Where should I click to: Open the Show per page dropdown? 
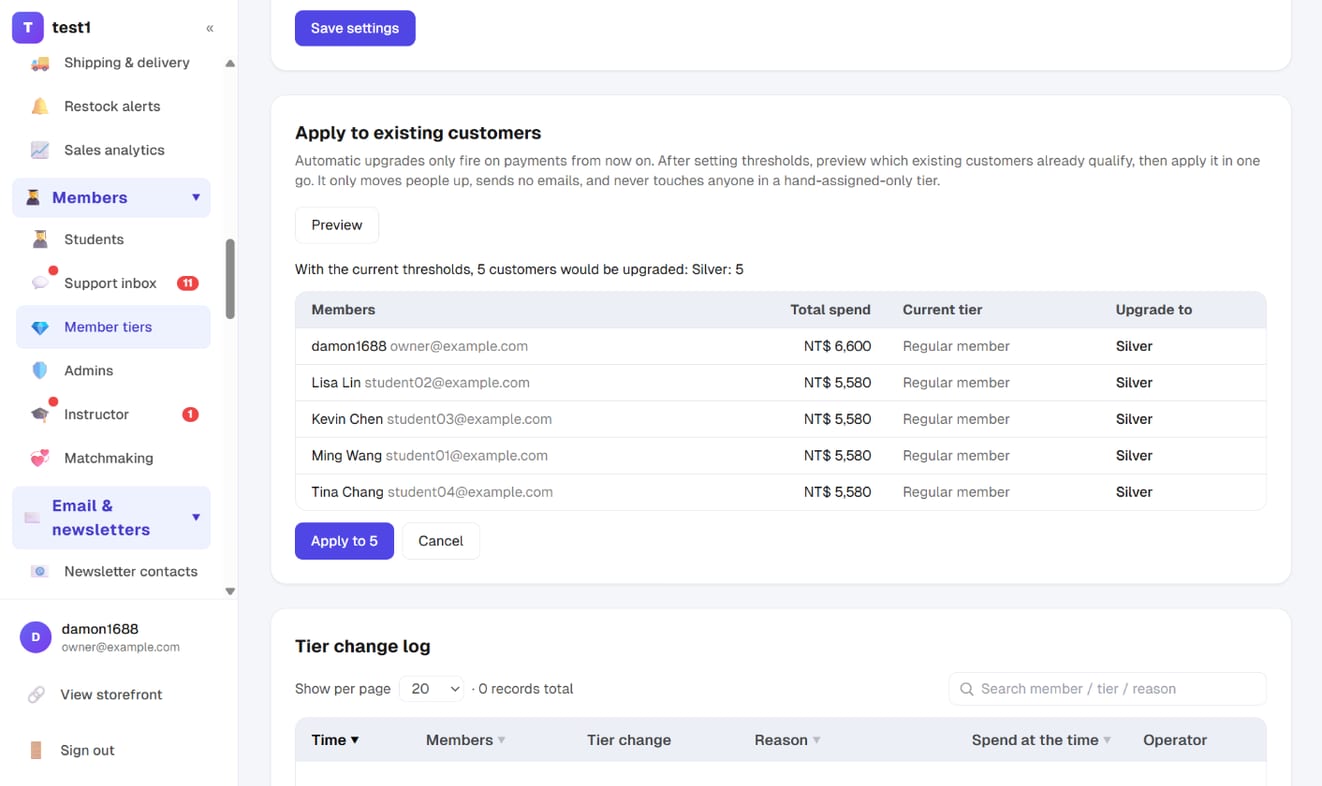pos(432,689)
